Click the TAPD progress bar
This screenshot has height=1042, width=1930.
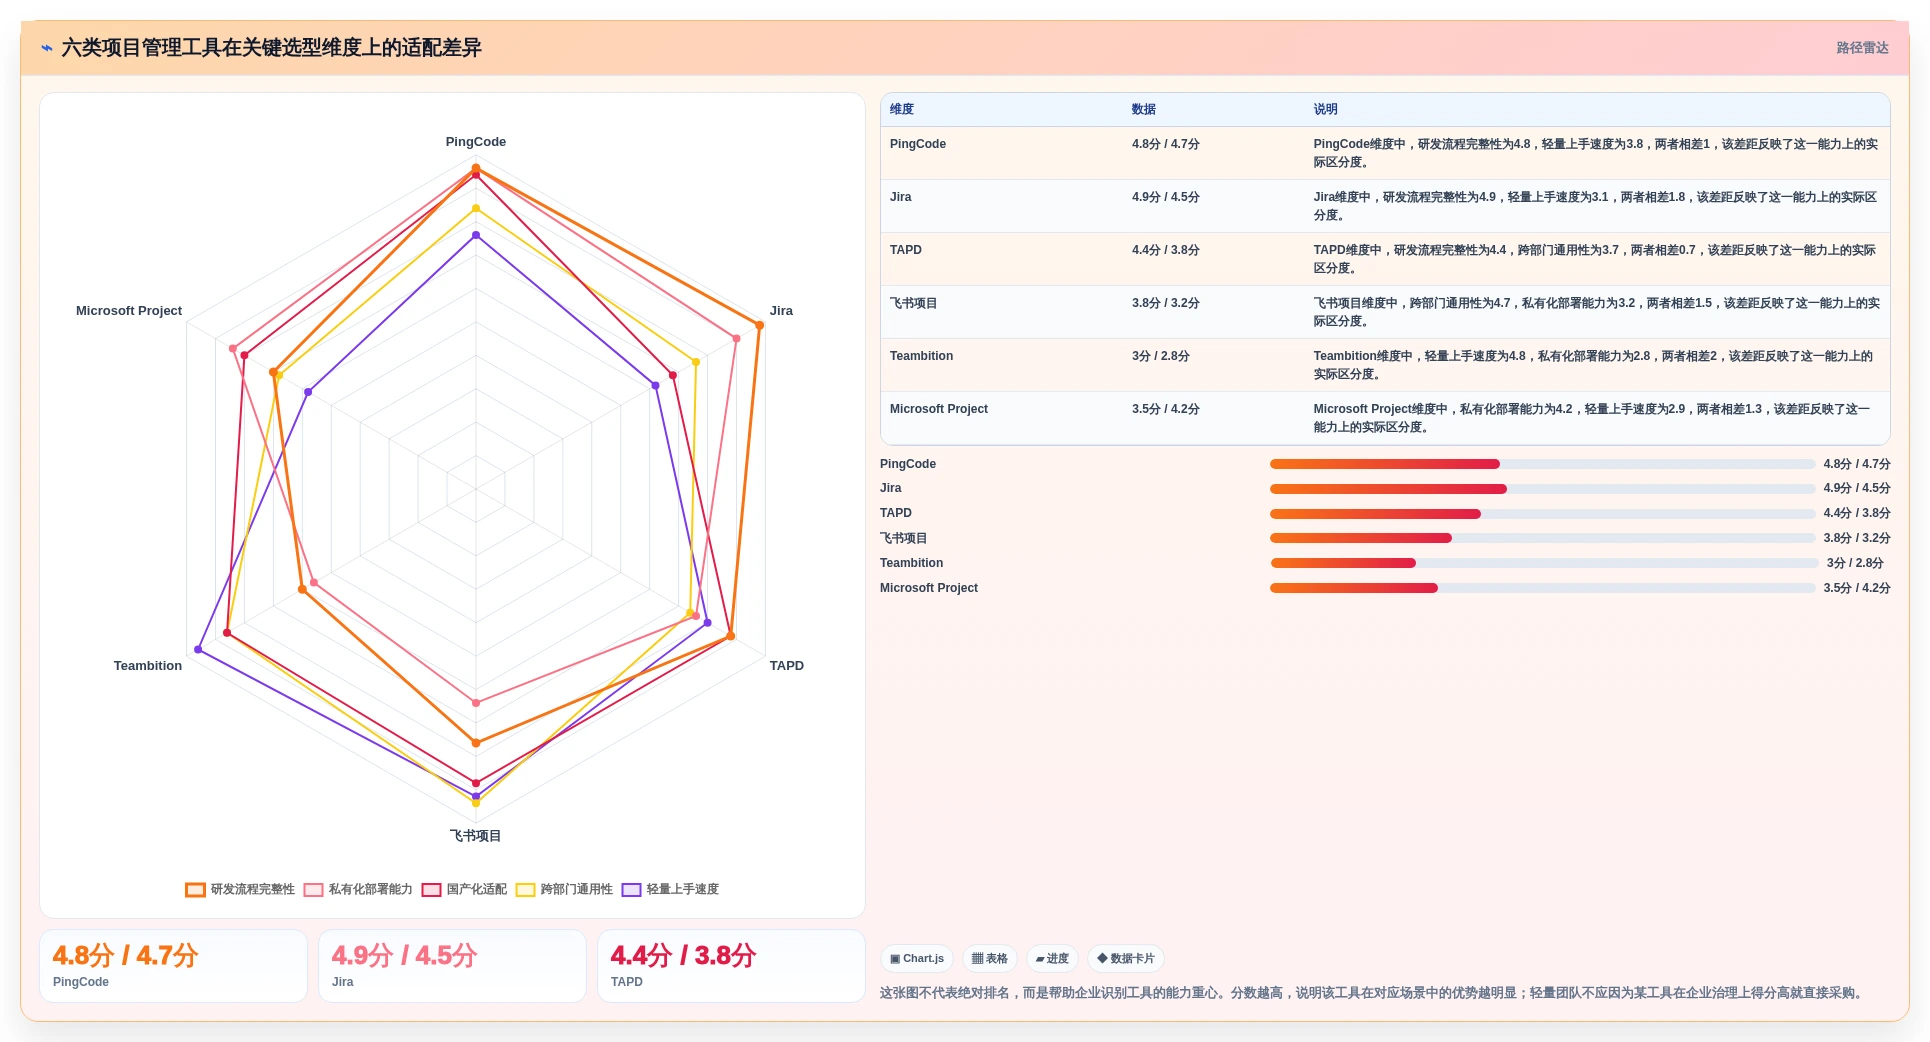(1542, 514)
